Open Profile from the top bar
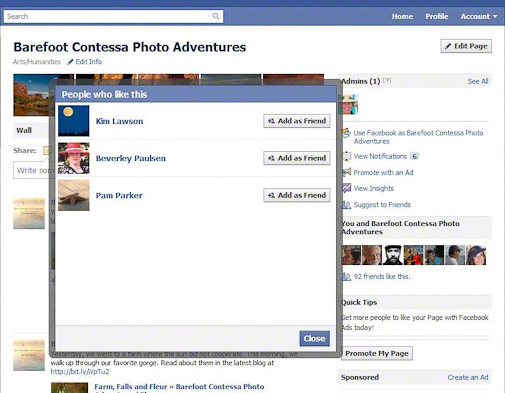Screen dimensions: 505x393 (437, 16)
